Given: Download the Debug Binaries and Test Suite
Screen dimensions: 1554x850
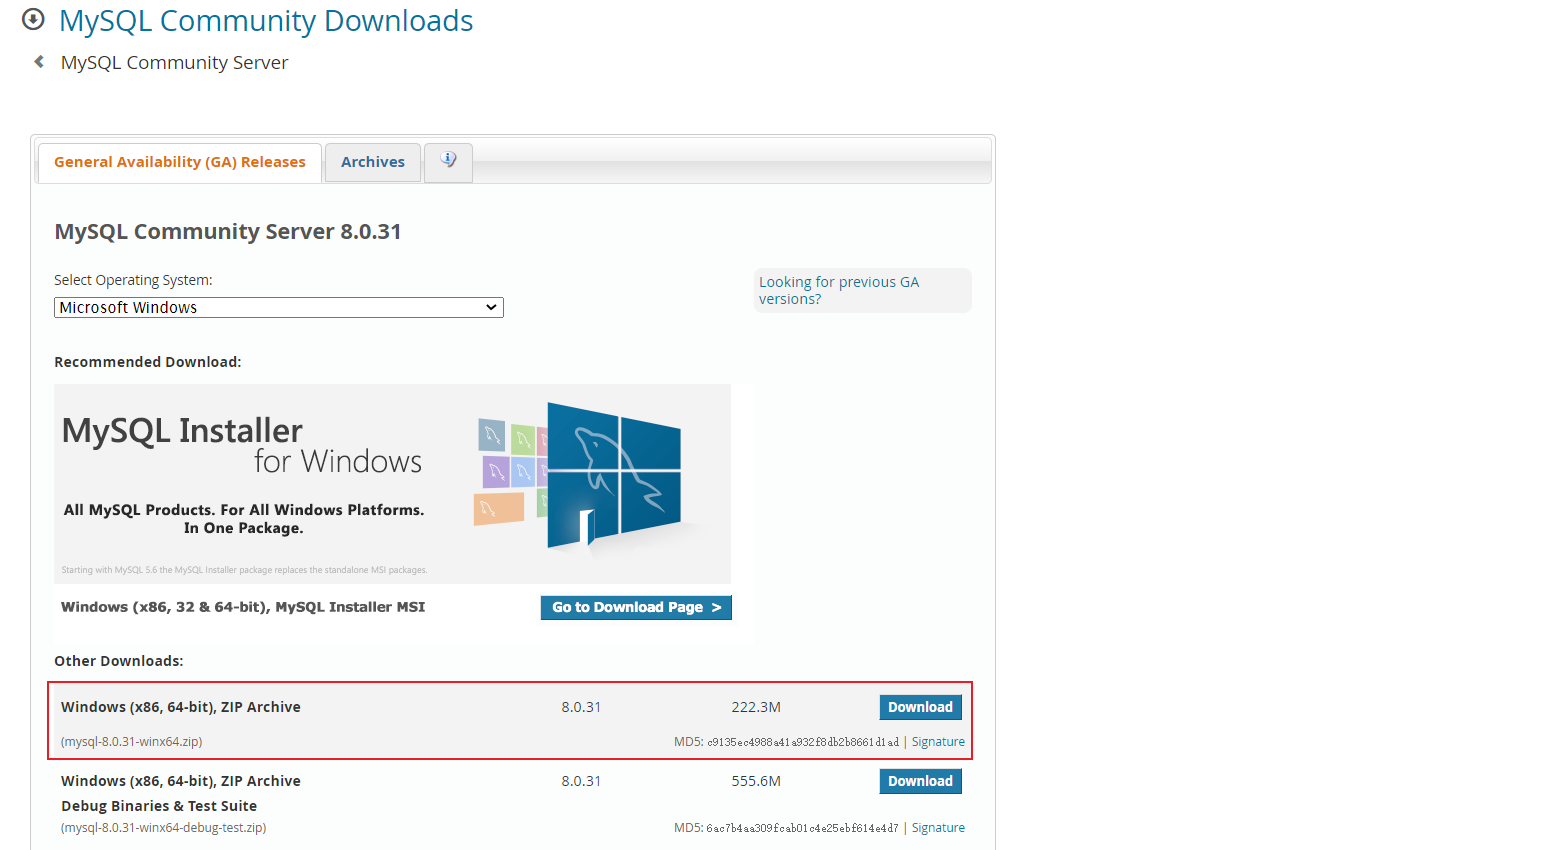Looking at the screenshot, I should click(x=920, y=781).
